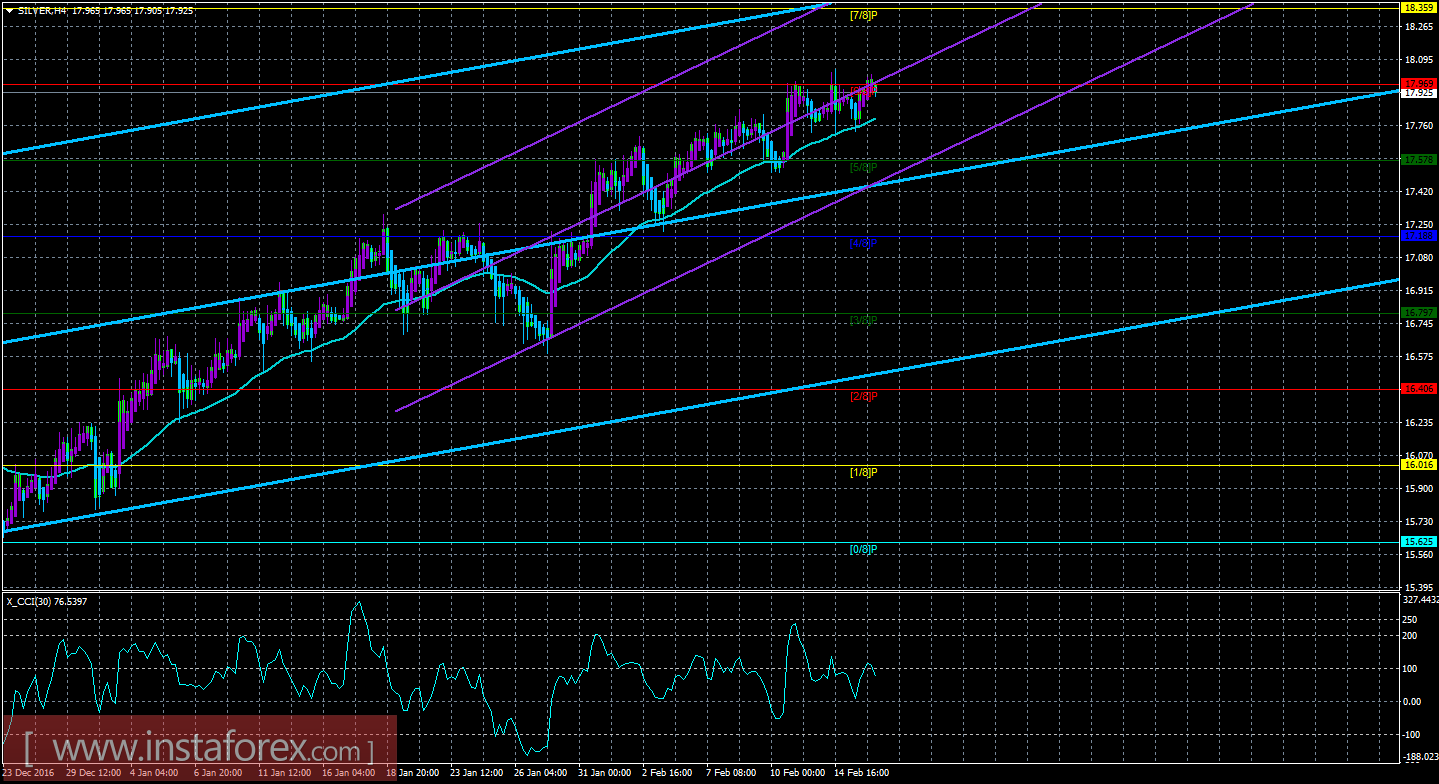Click the [1/8]P Murray level label
Screen dimensions: 1439x784
863,472
